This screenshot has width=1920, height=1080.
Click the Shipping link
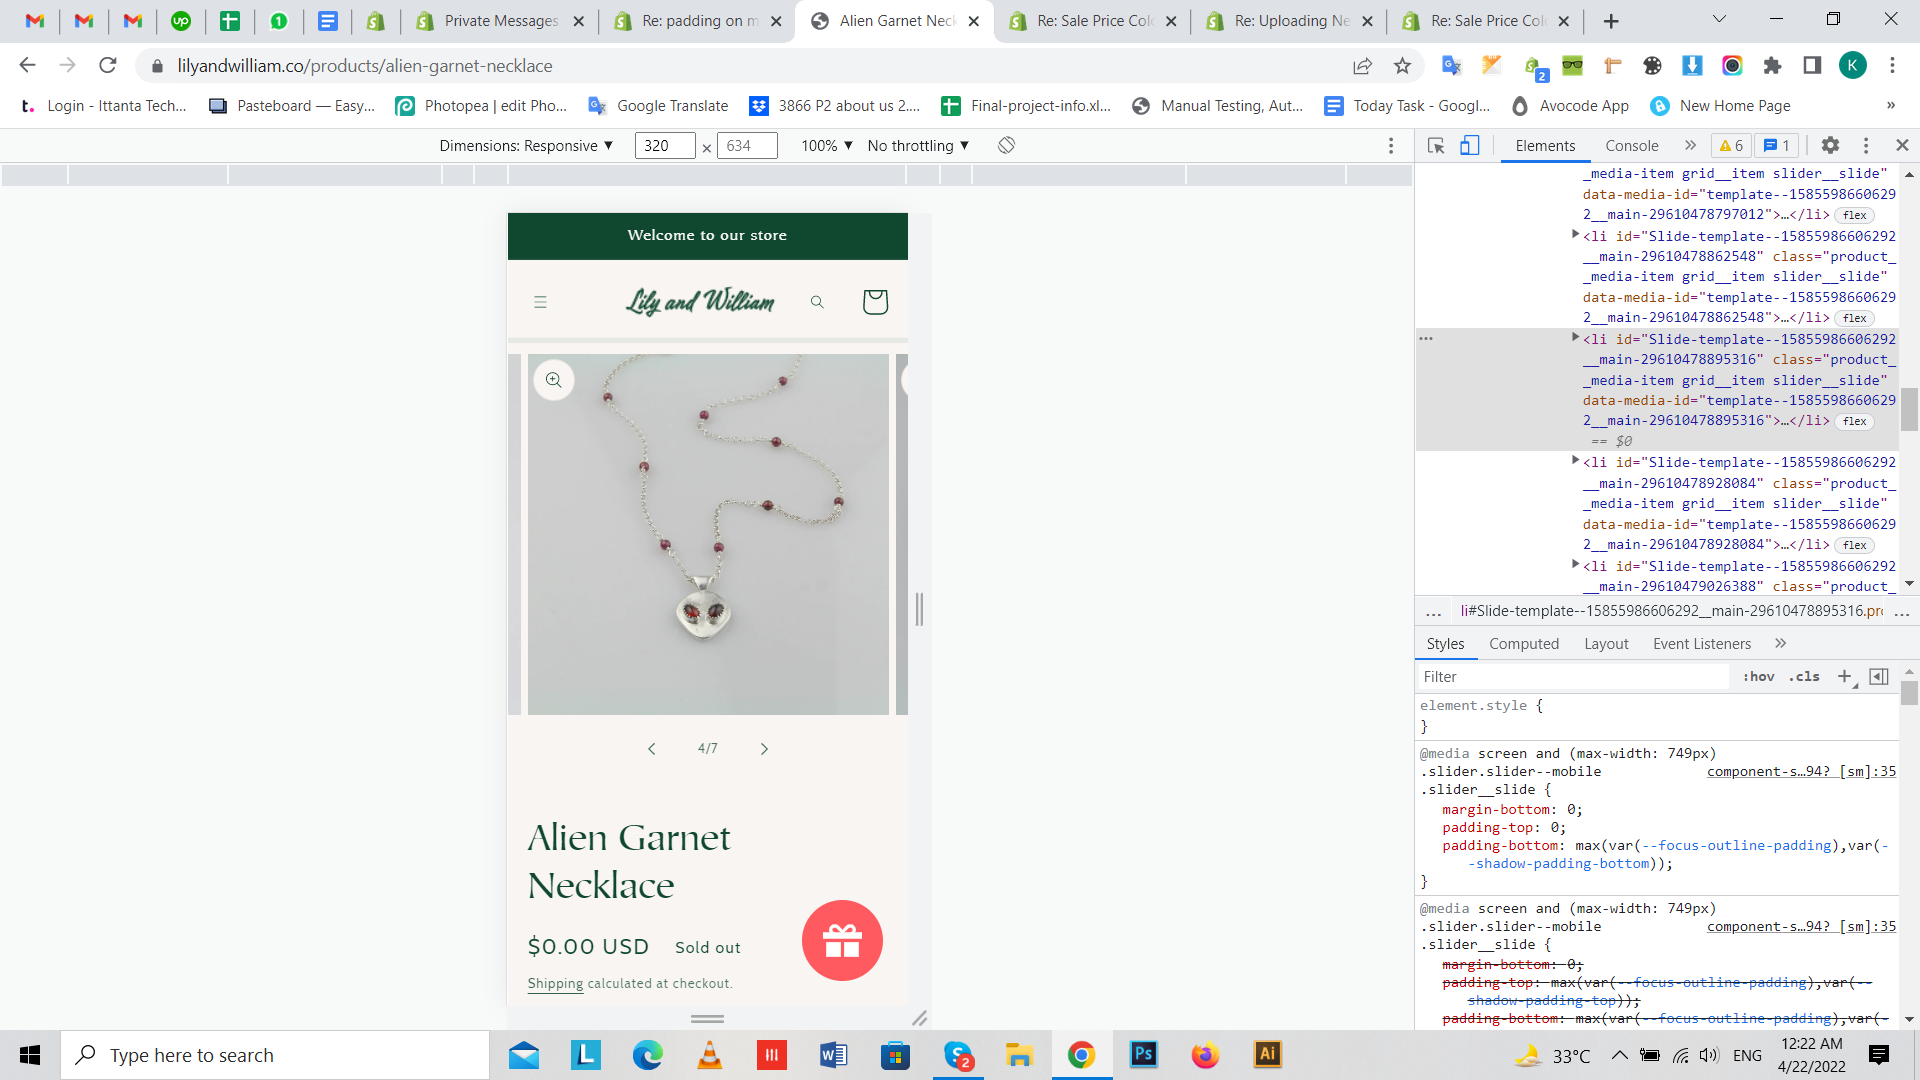[555, 984]
